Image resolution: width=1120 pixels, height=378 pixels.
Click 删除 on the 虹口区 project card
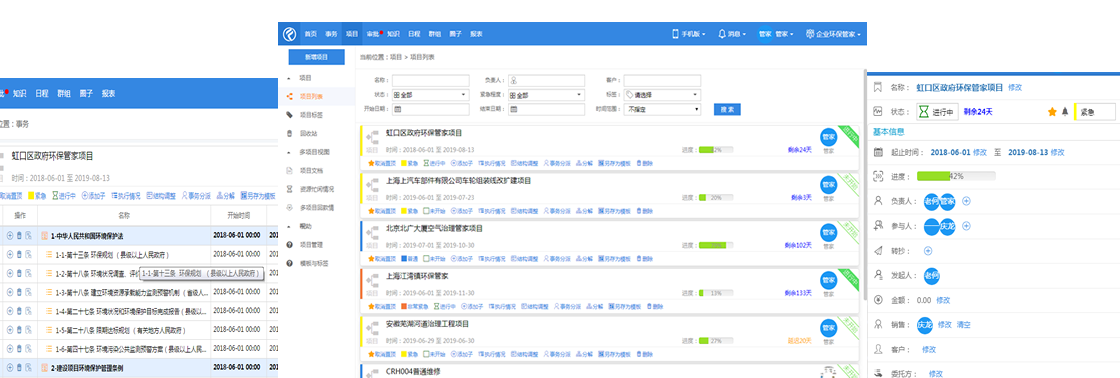click(645, 164)
